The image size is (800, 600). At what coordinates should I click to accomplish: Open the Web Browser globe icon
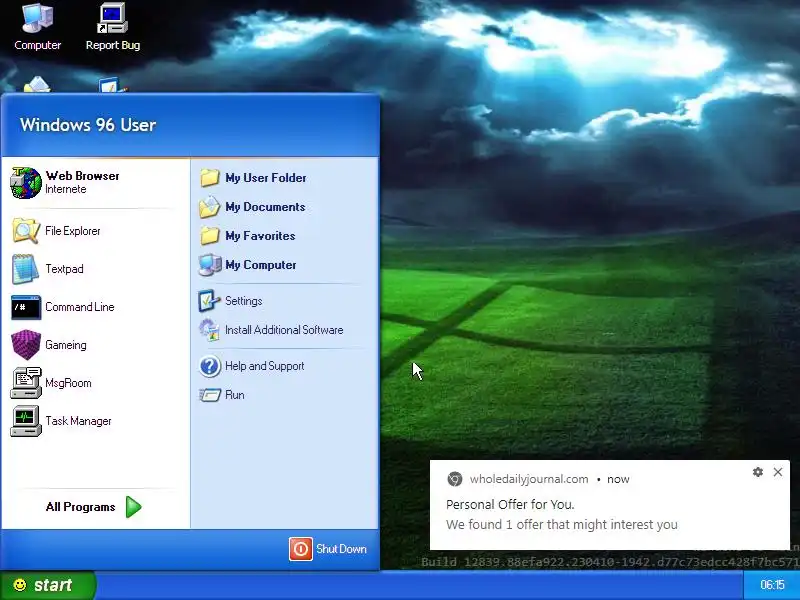(x=26, y=183)
